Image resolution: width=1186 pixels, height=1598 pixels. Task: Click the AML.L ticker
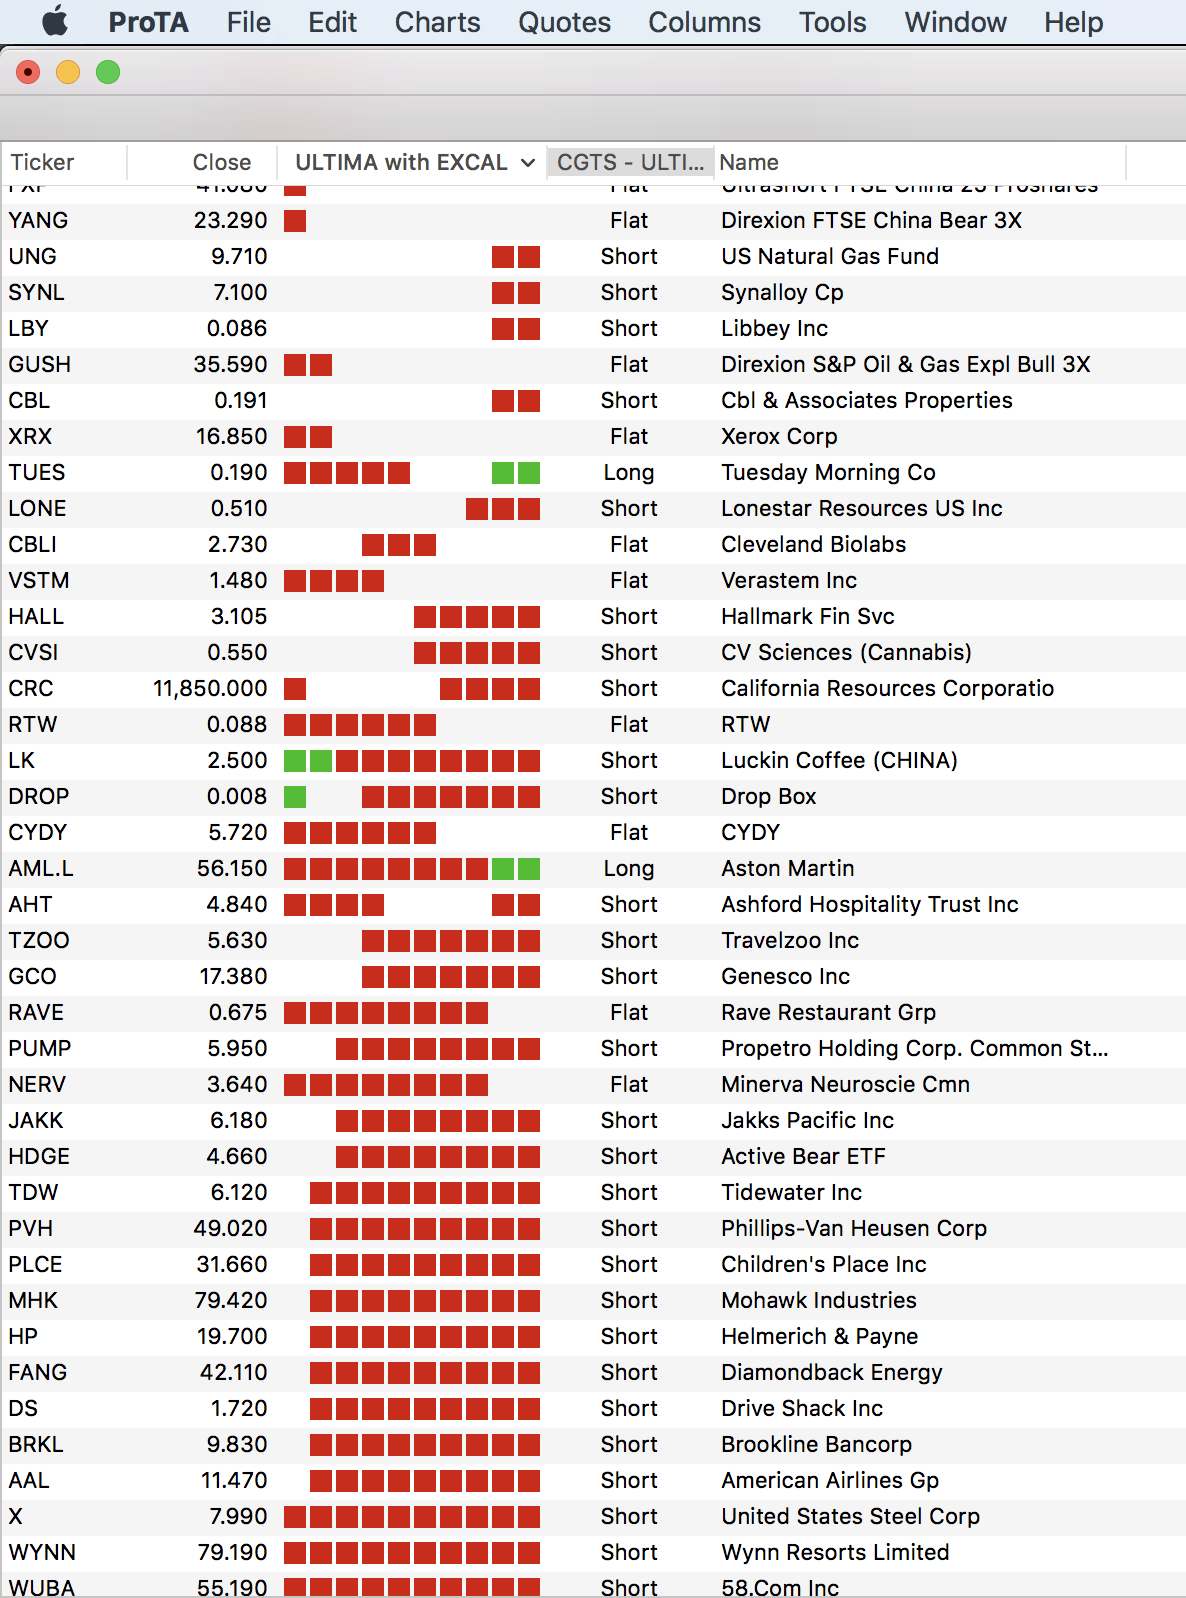point(41,868)
